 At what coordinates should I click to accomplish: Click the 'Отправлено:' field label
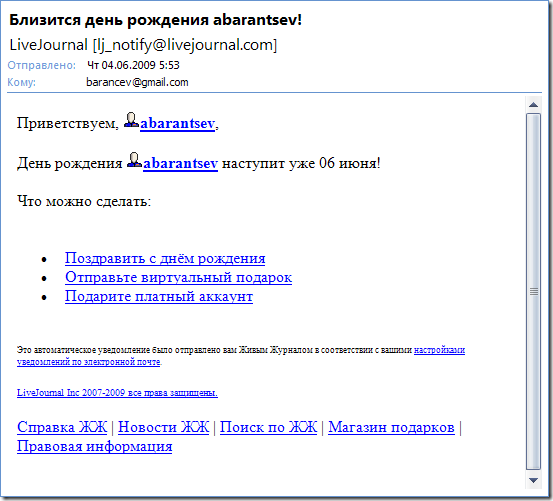pyautogui.click(x=42, y=65)
